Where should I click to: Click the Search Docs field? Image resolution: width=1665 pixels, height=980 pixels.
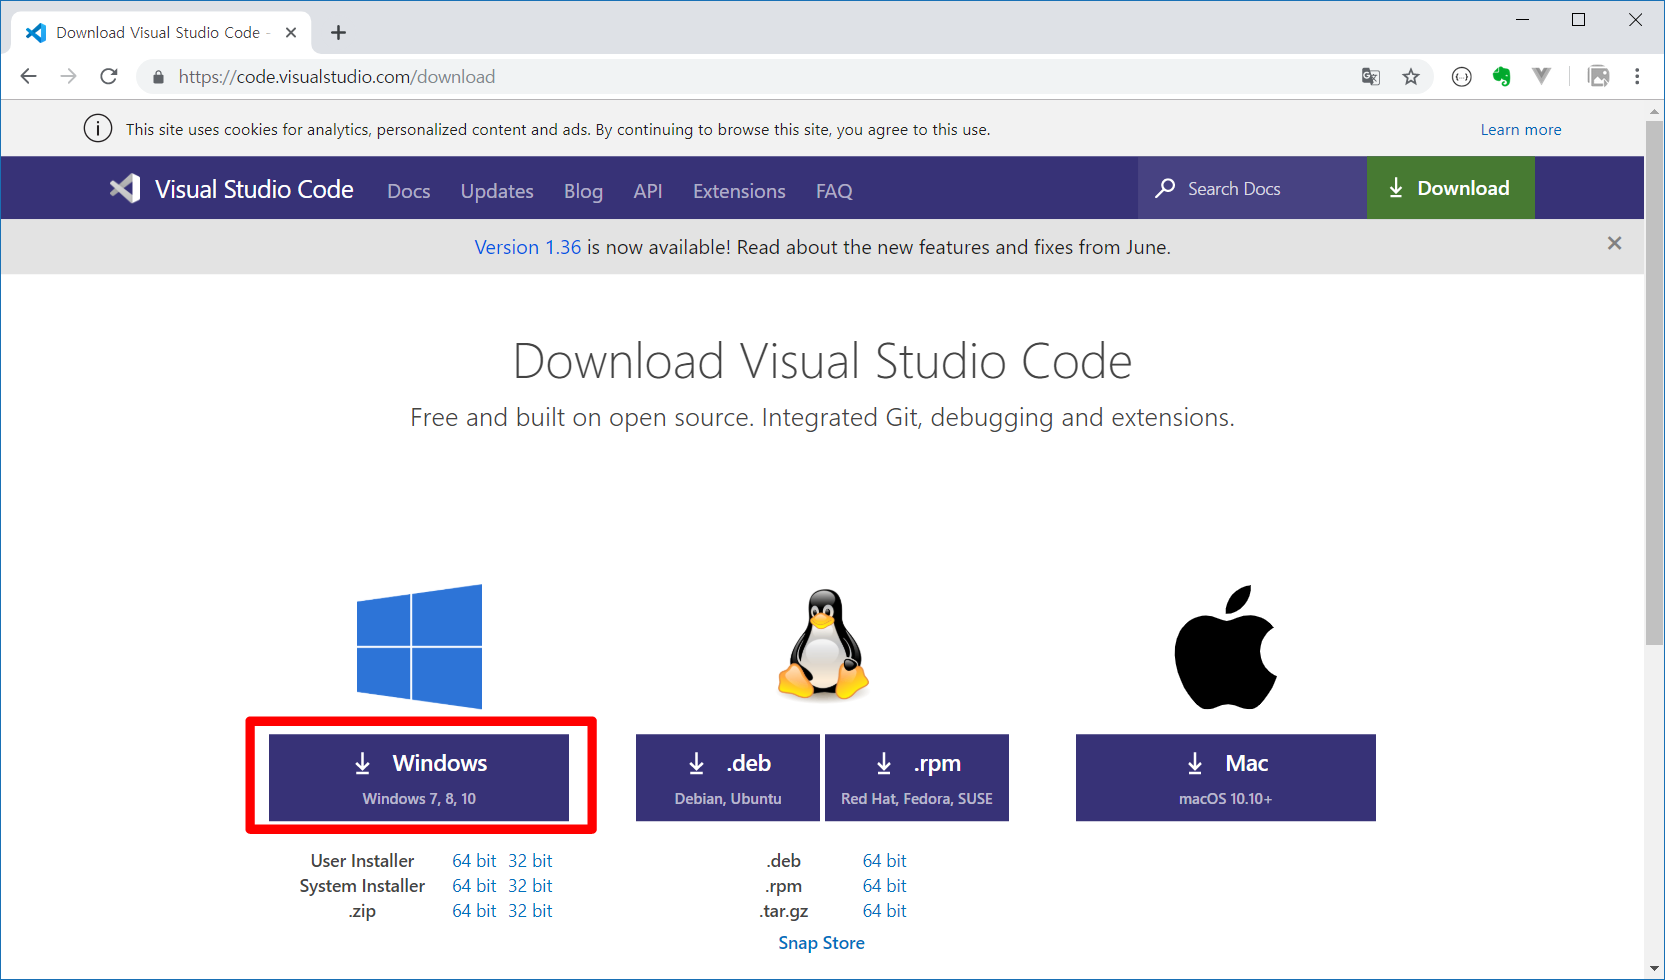[x=1252, y=188]
